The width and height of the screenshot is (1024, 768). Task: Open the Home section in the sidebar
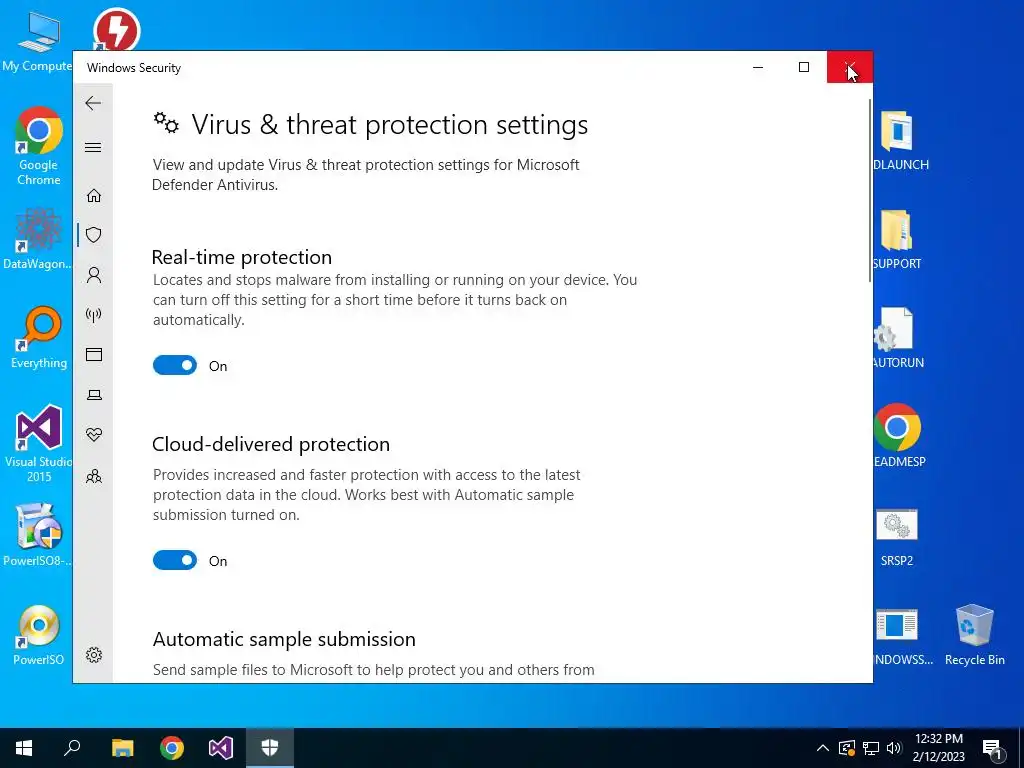pyautogui.click(x=94, y=195)
